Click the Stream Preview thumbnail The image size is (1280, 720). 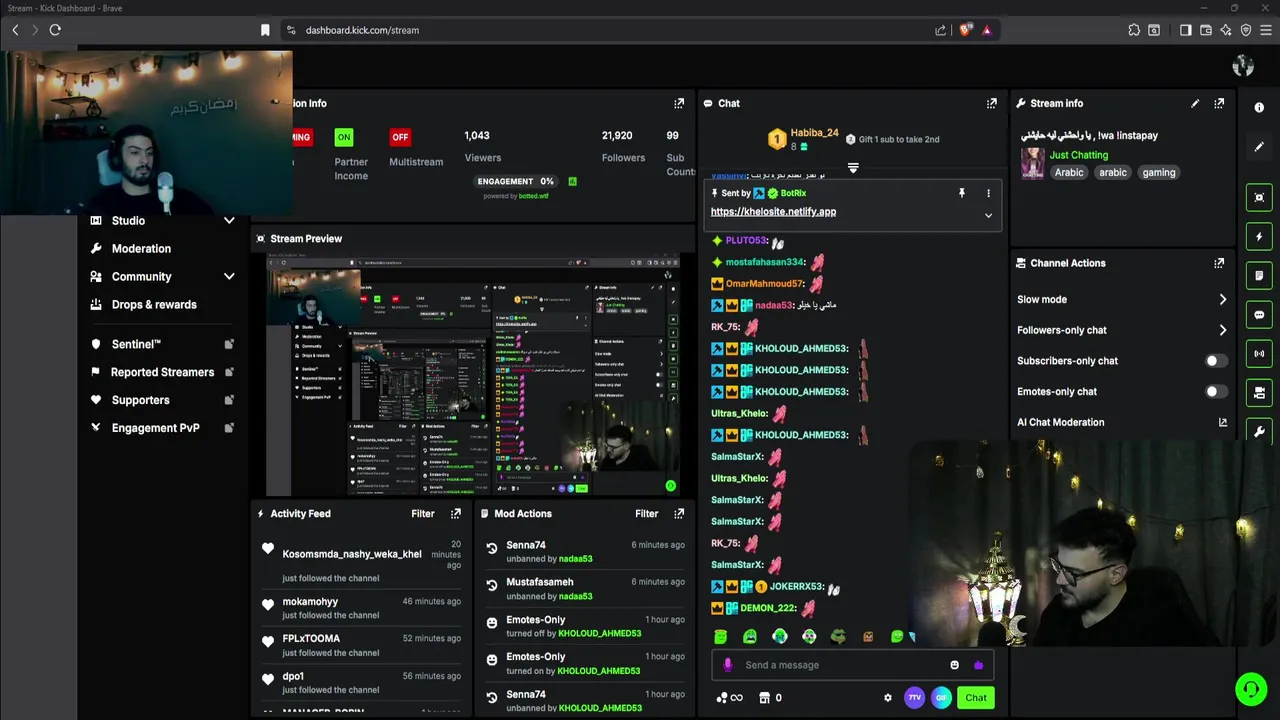(x=473, y=374)
